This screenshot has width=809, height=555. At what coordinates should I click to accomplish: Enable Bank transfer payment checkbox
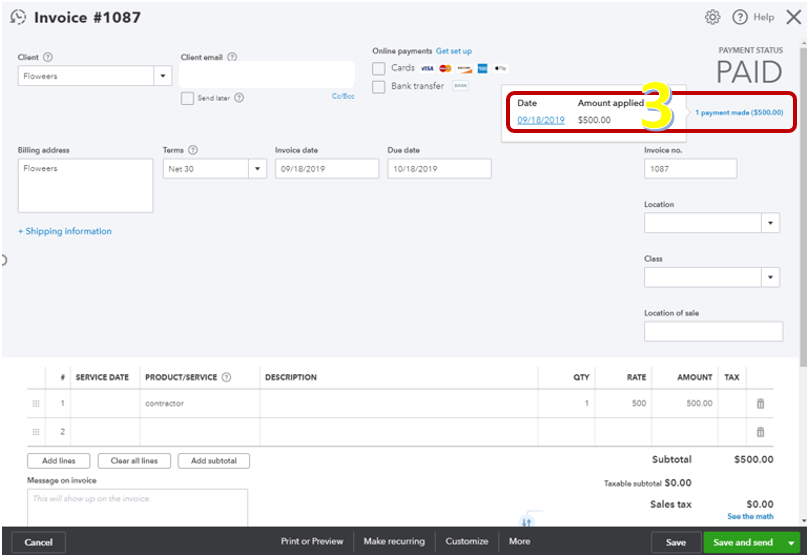379,87
